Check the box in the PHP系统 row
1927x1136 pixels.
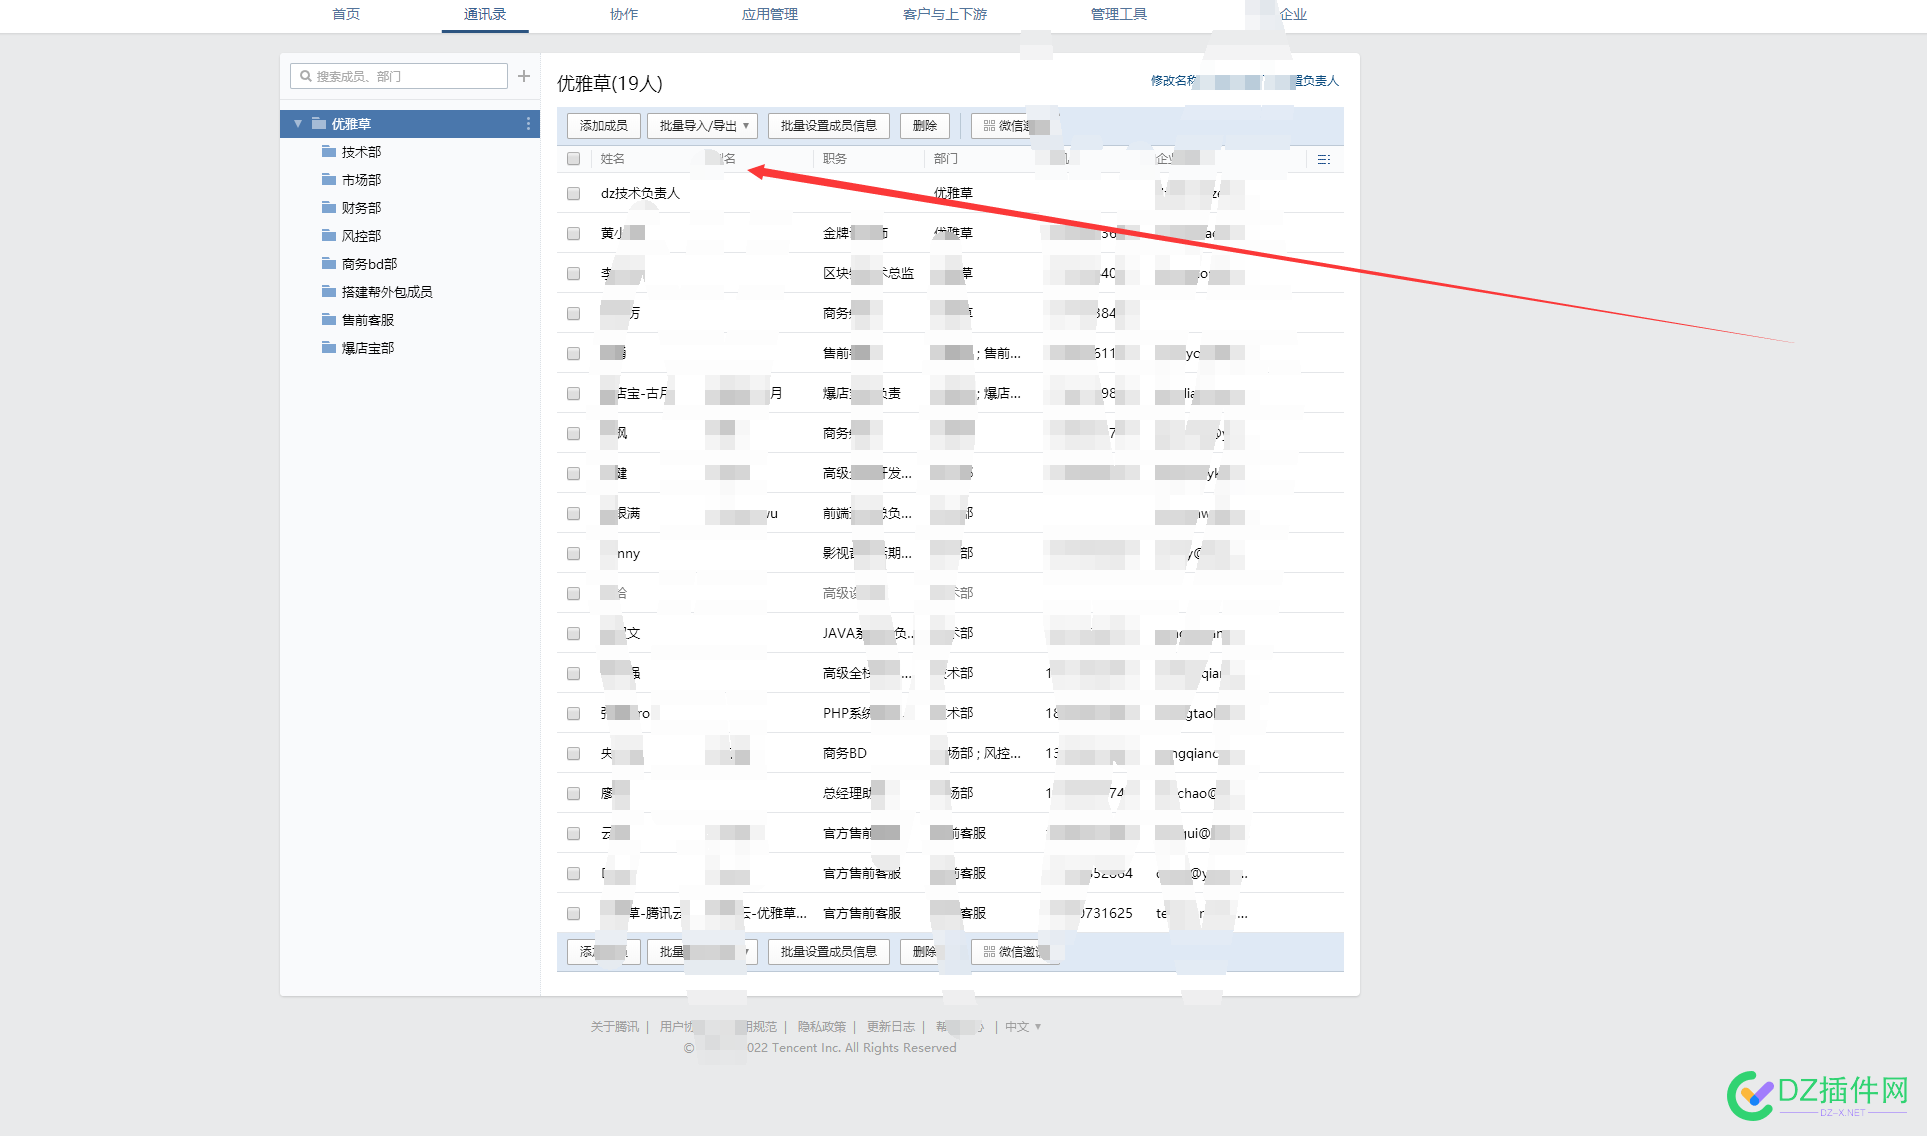coord(573,713)
